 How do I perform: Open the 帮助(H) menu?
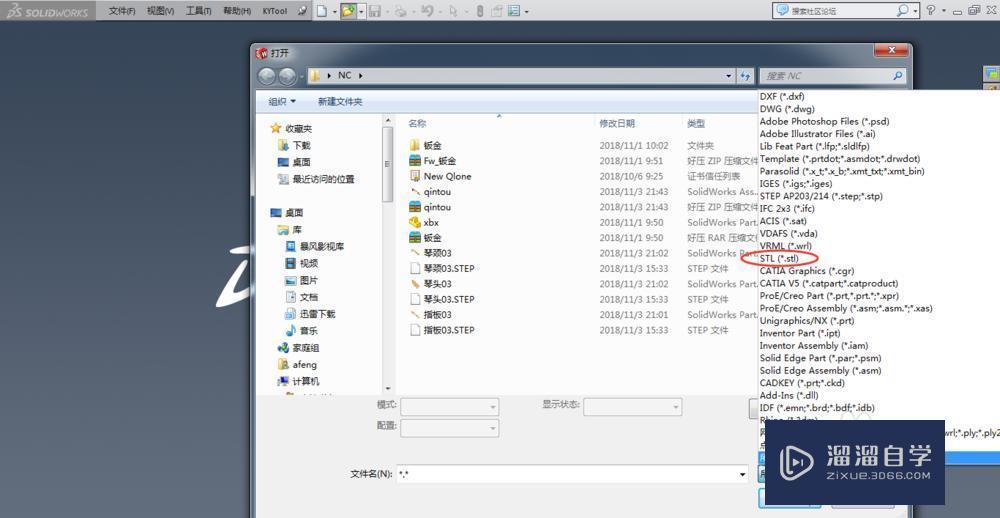237,11
